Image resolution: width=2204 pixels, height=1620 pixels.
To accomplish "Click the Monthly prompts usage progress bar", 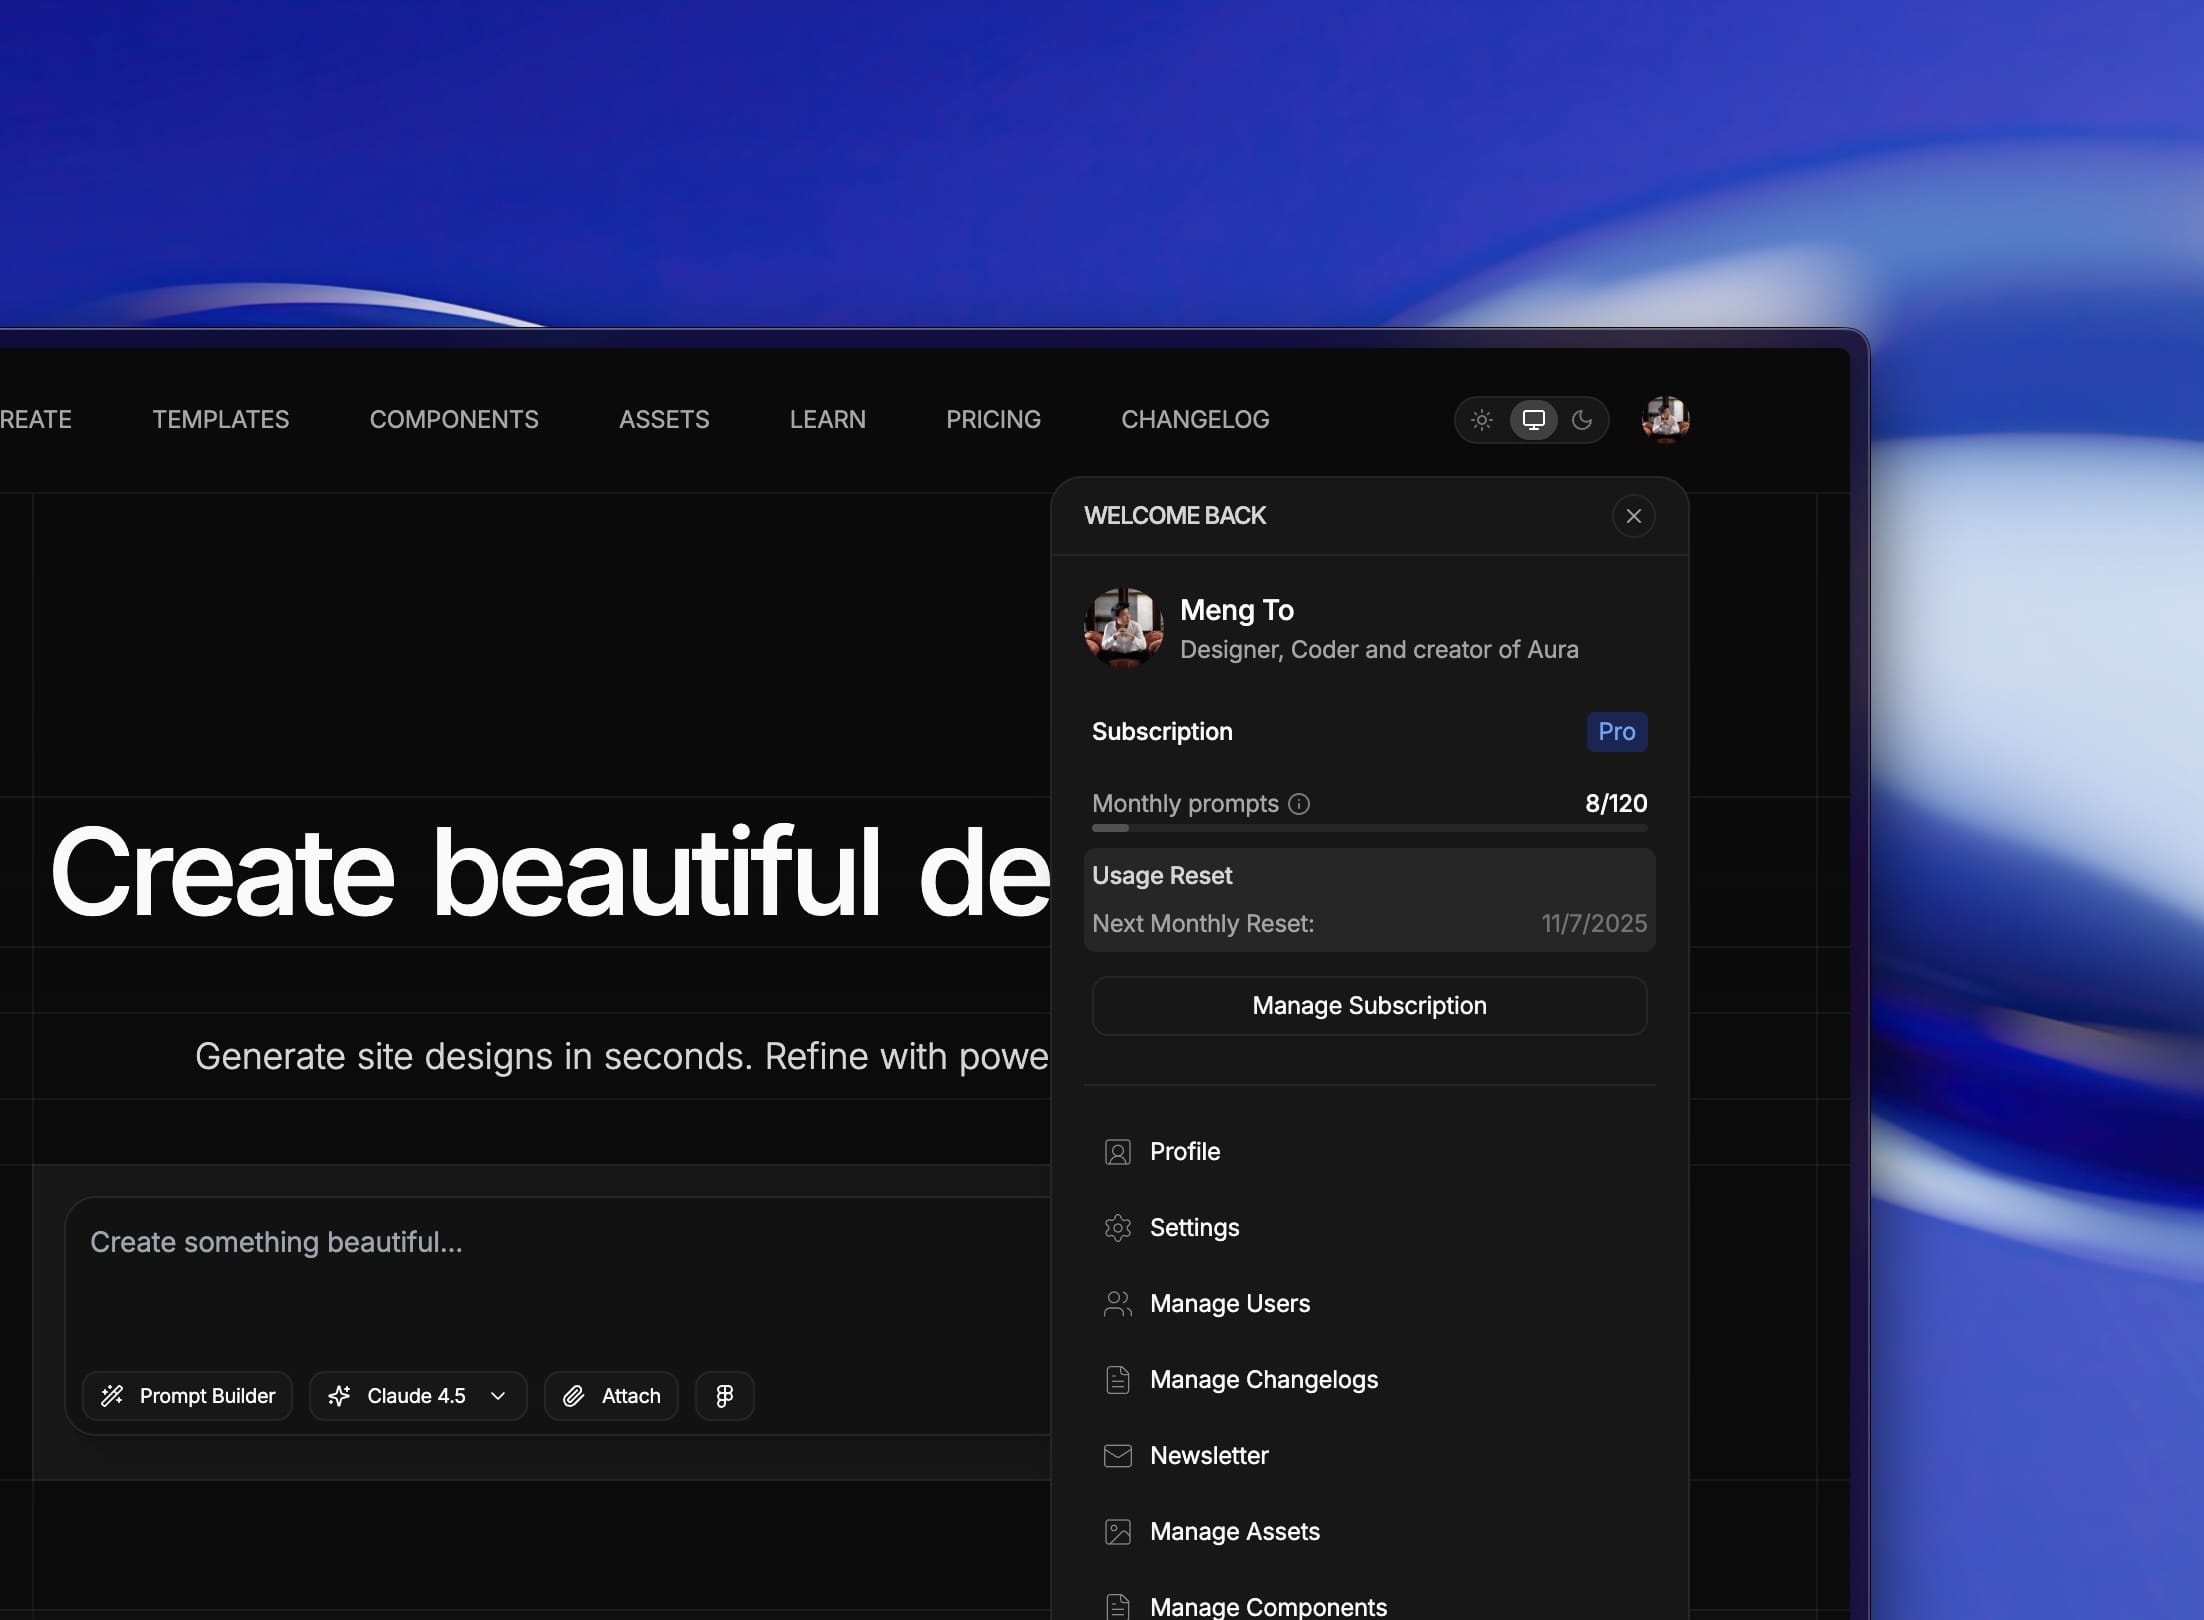I will 1369,828.
